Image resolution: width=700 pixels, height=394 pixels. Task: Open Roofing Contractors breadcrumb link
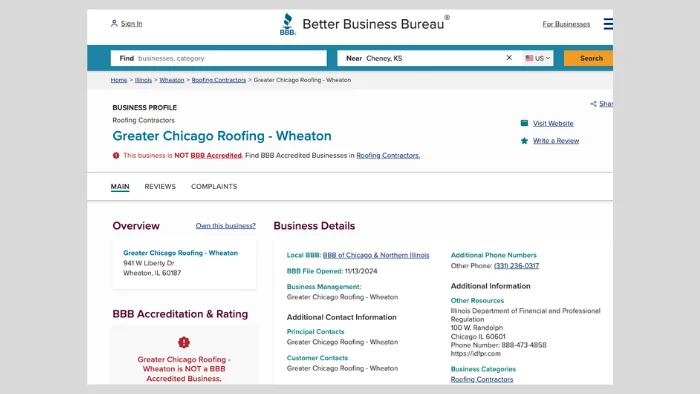tap(219, 80)
